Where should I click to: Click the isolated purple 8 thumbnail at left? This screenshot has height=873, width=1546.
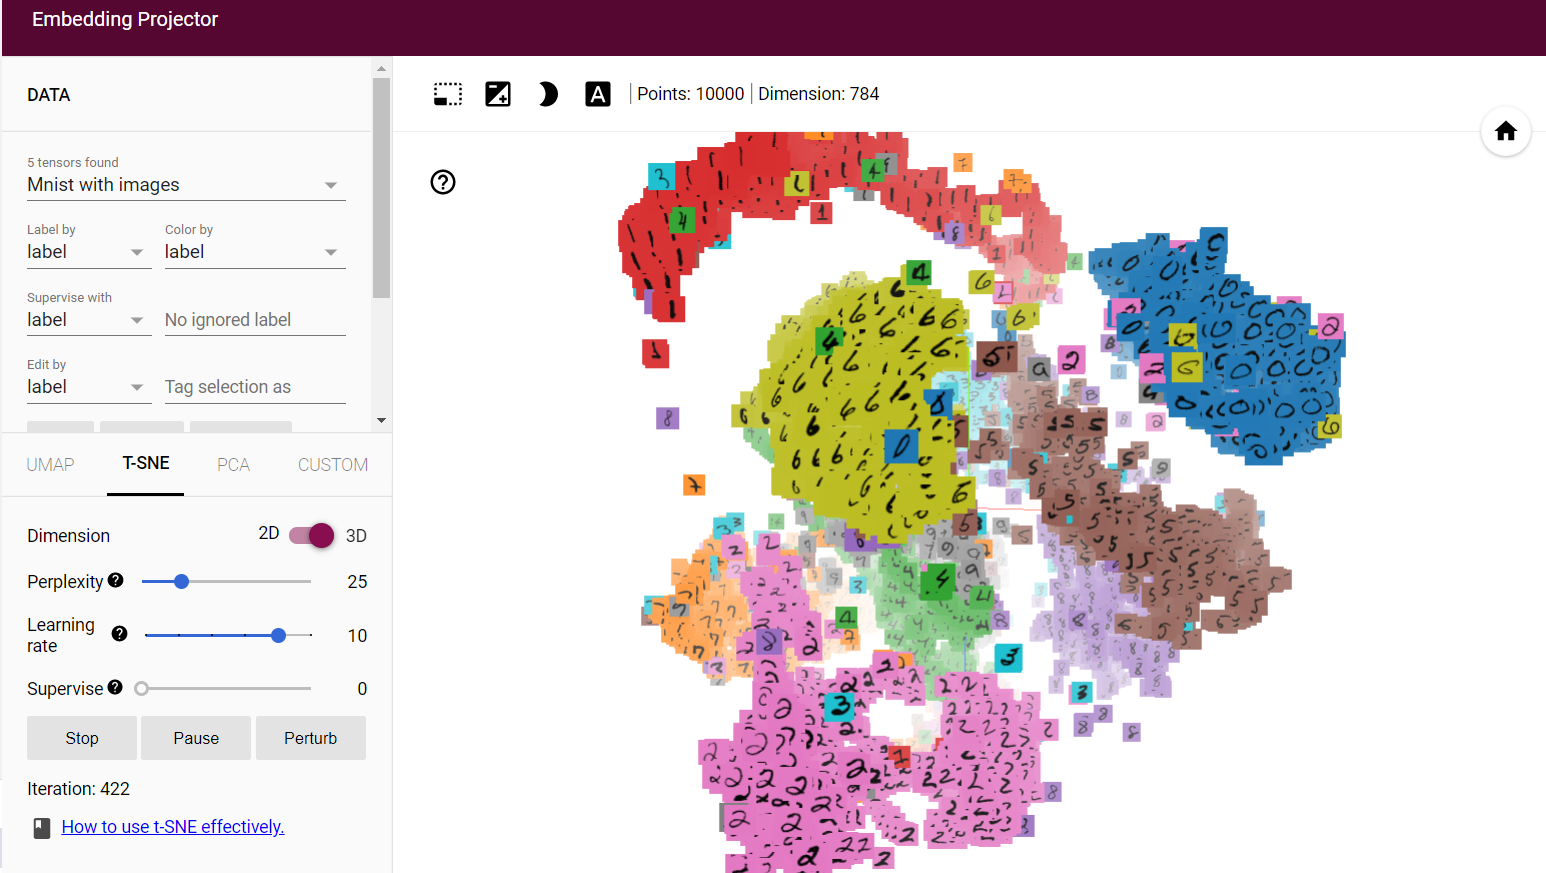tap(668, 418)
